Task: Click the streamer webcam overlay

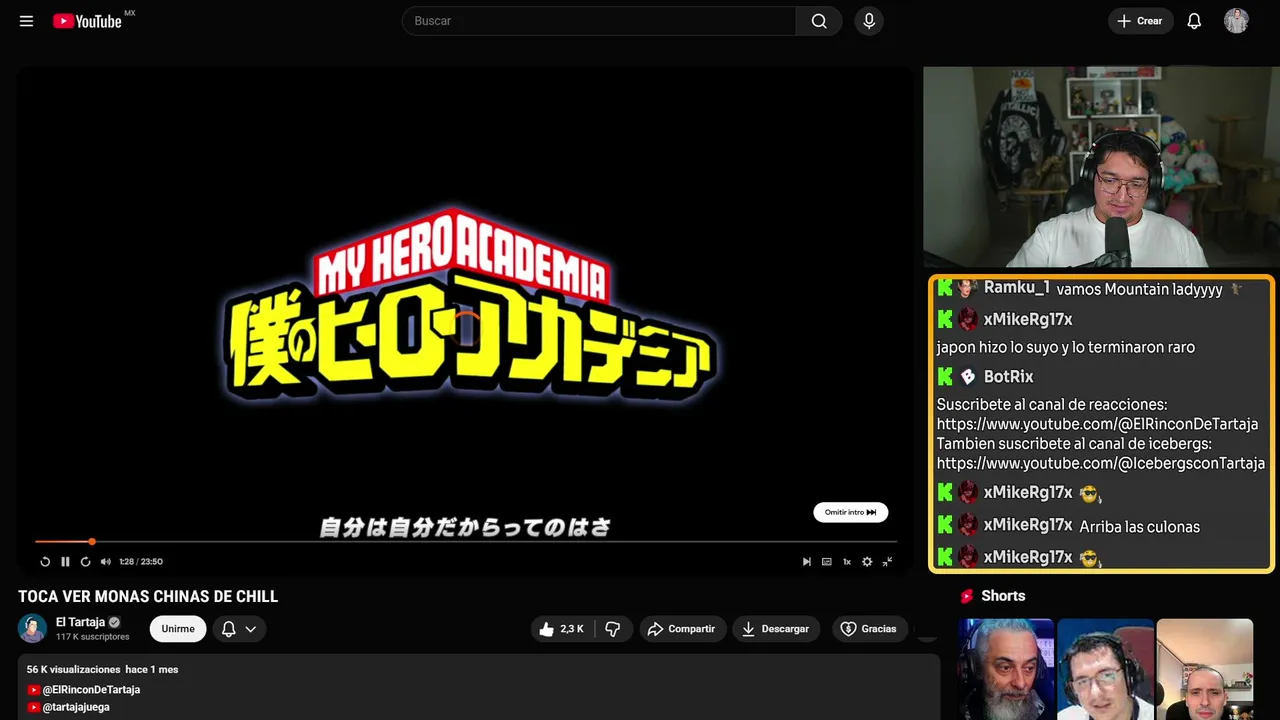Action: coord(1100,167)
